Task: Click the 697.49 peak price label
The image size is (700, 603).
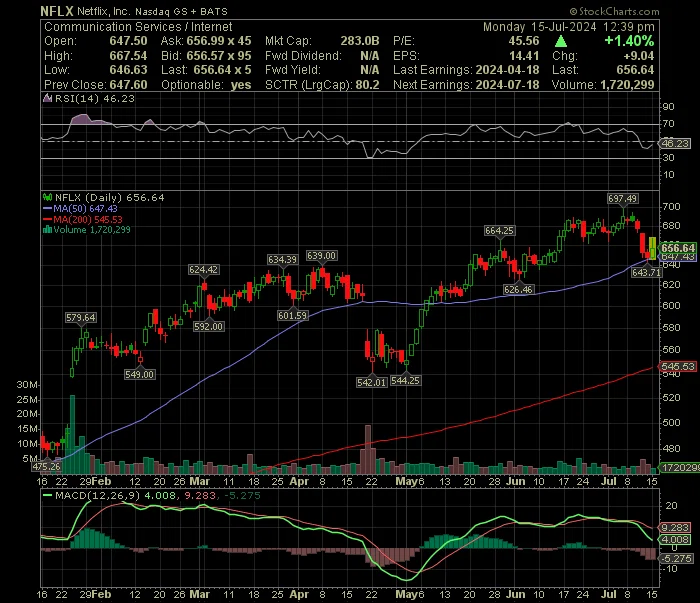Action: pyautogui.click(x=622, y=199)
